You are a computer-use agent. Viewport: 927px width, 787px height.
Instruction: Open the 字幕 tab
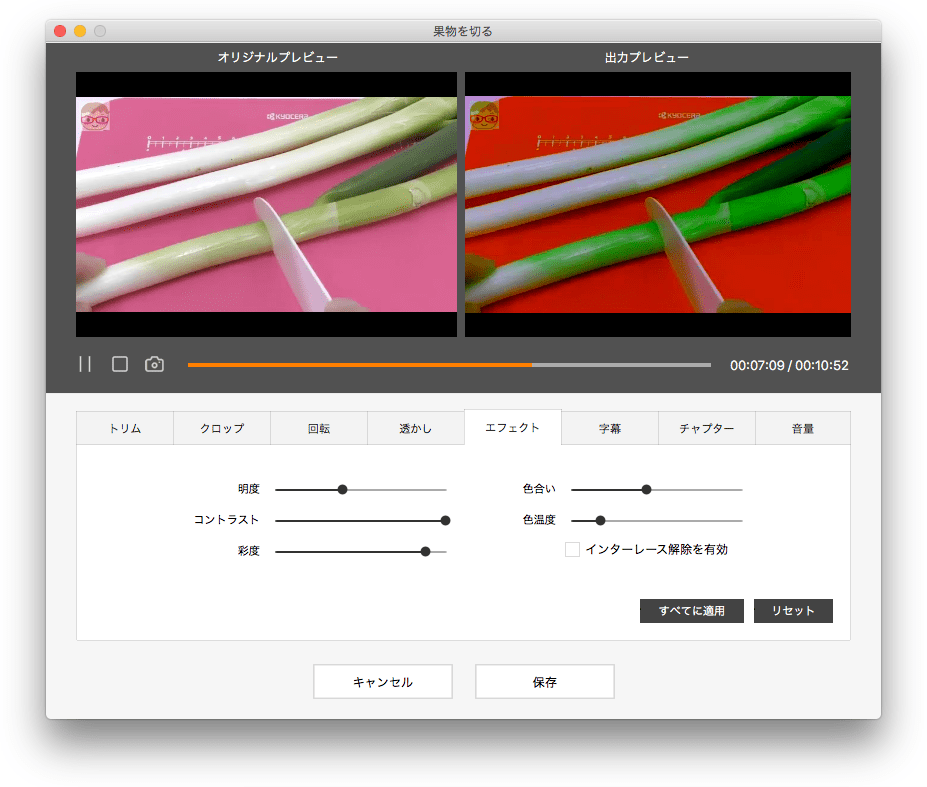[610, 428]
